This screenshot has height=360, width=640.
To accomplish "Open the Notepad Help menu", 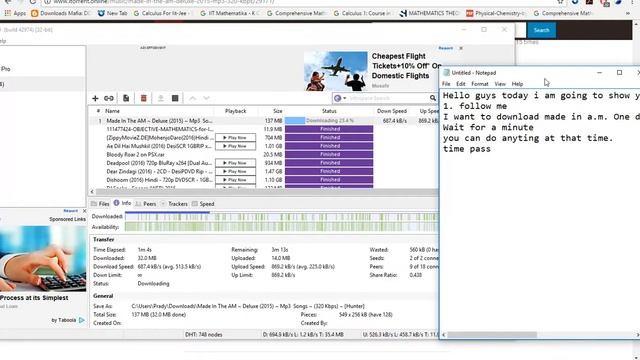I will pos(517,84).
